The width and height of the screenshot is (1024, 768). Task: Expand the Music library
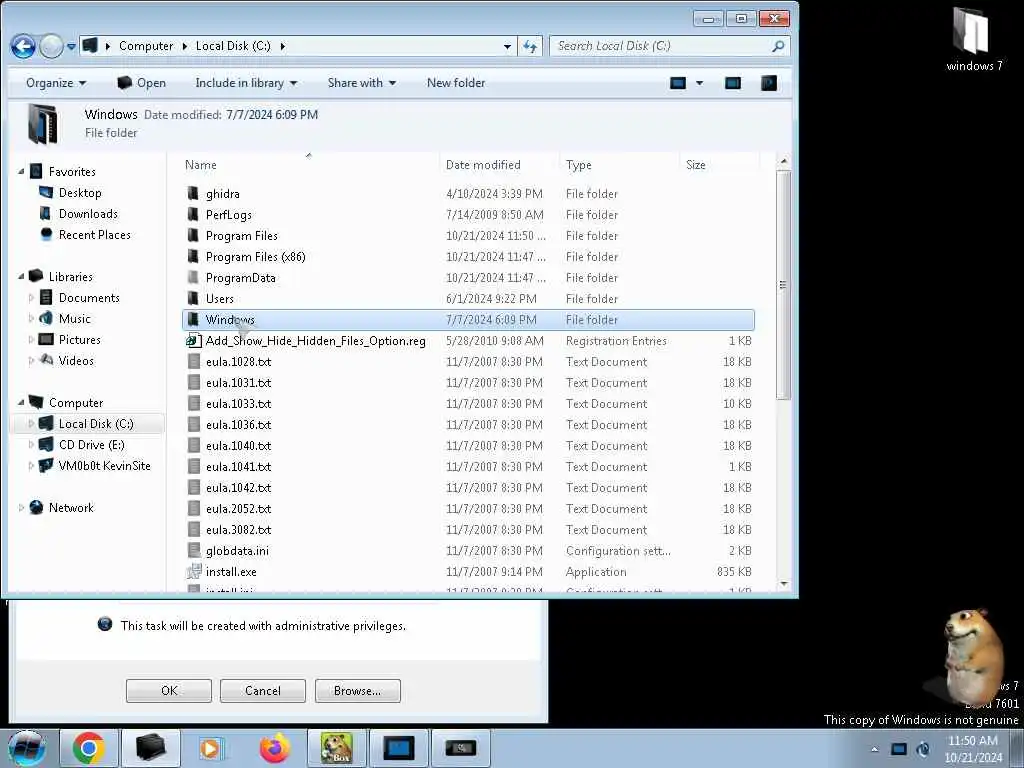coord(31,319)
